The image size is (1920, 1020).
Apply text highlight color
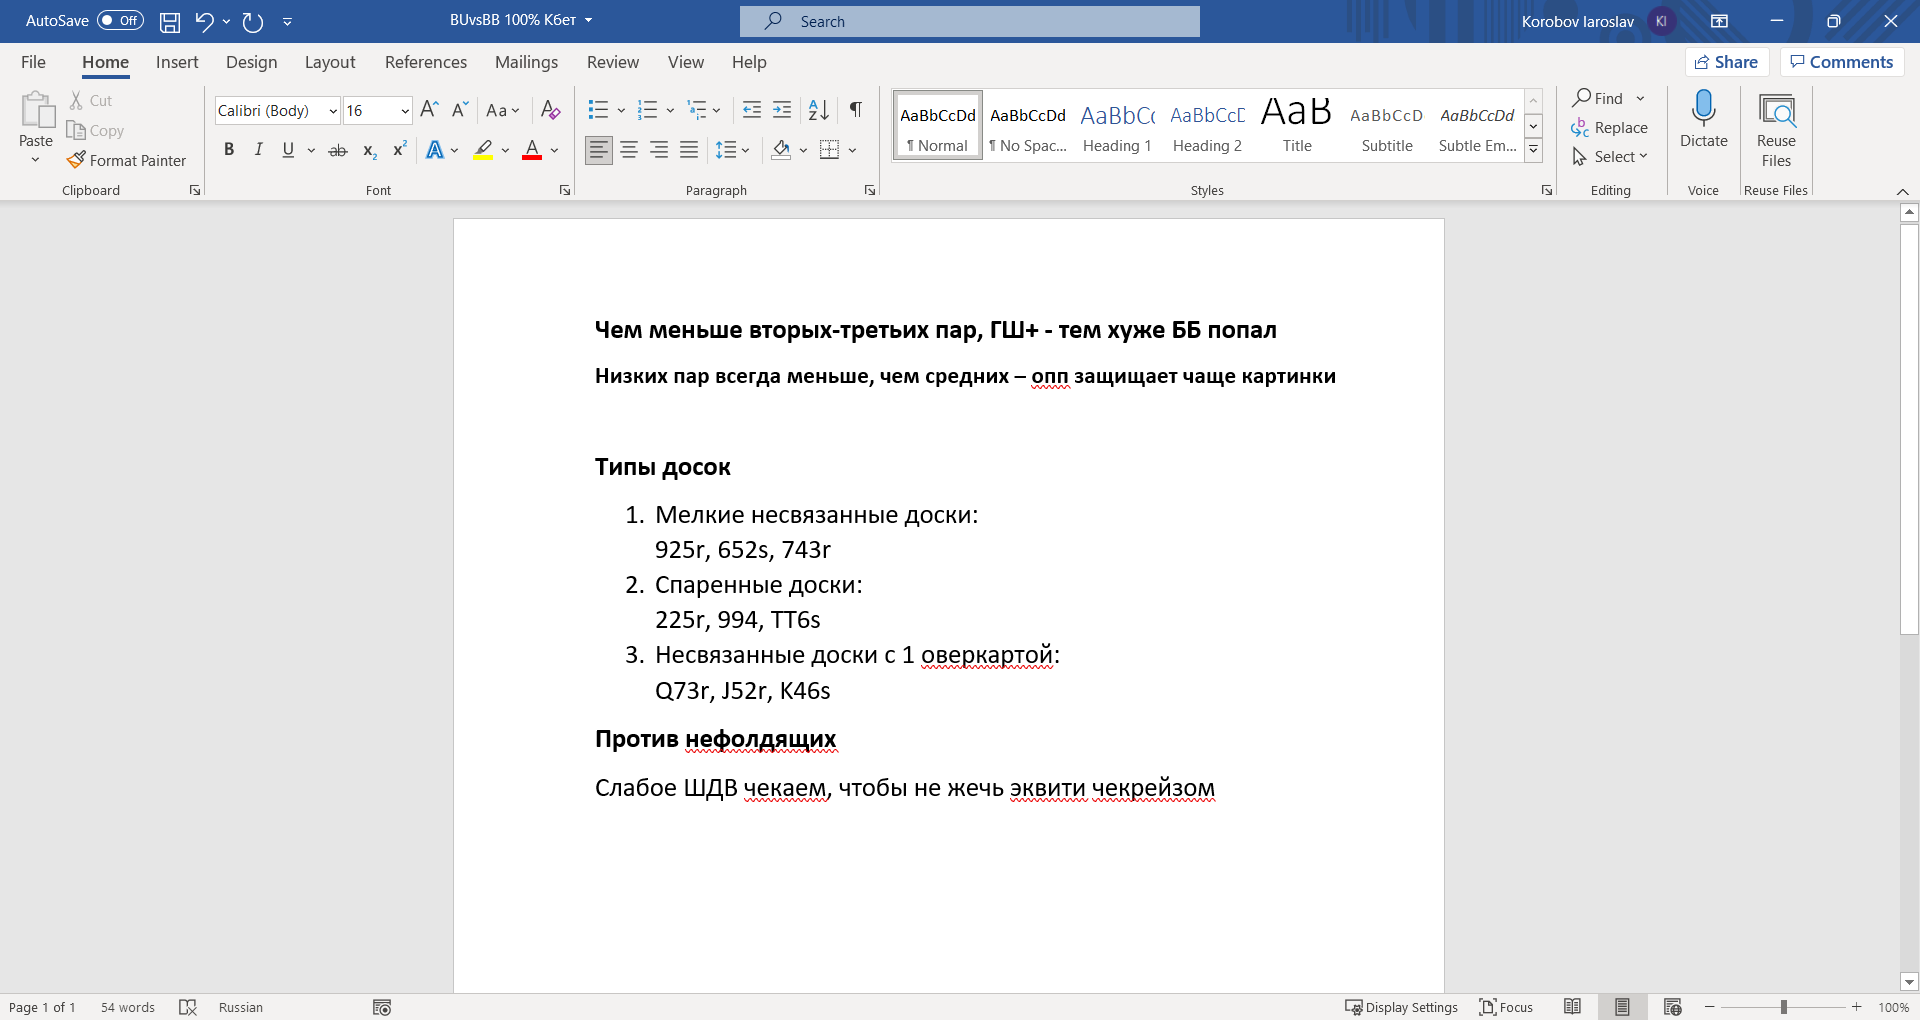pos(483,150)
